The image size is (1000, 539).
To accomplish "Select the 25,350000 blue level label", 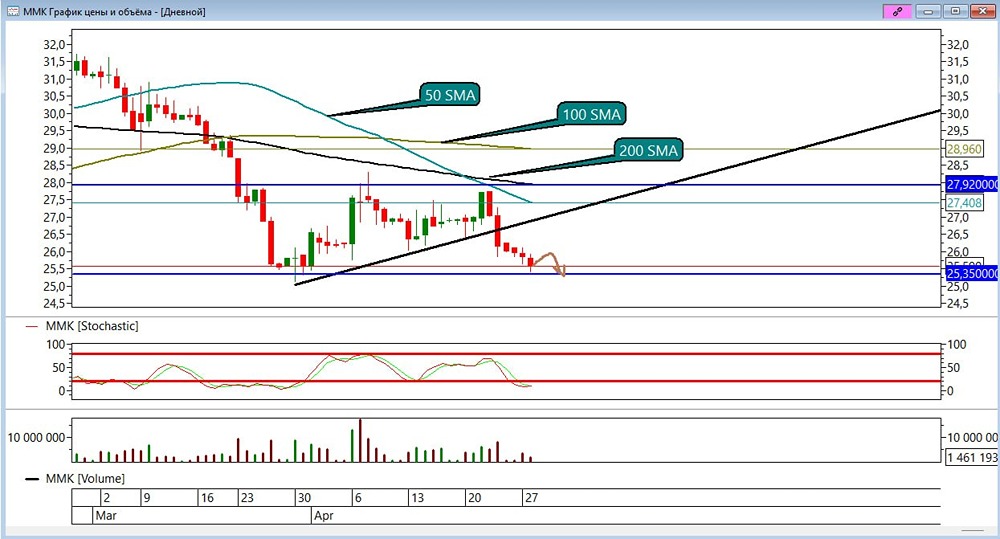I will pos(972,274).
